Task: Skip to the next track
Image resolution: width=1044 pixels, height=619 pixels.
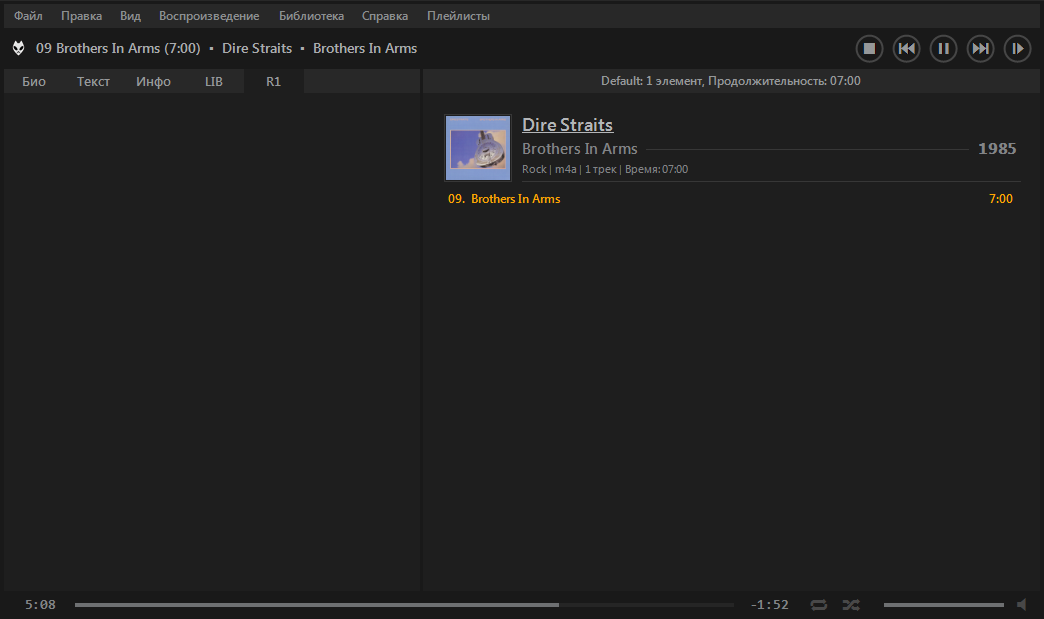Action: (x=980, y=48)
